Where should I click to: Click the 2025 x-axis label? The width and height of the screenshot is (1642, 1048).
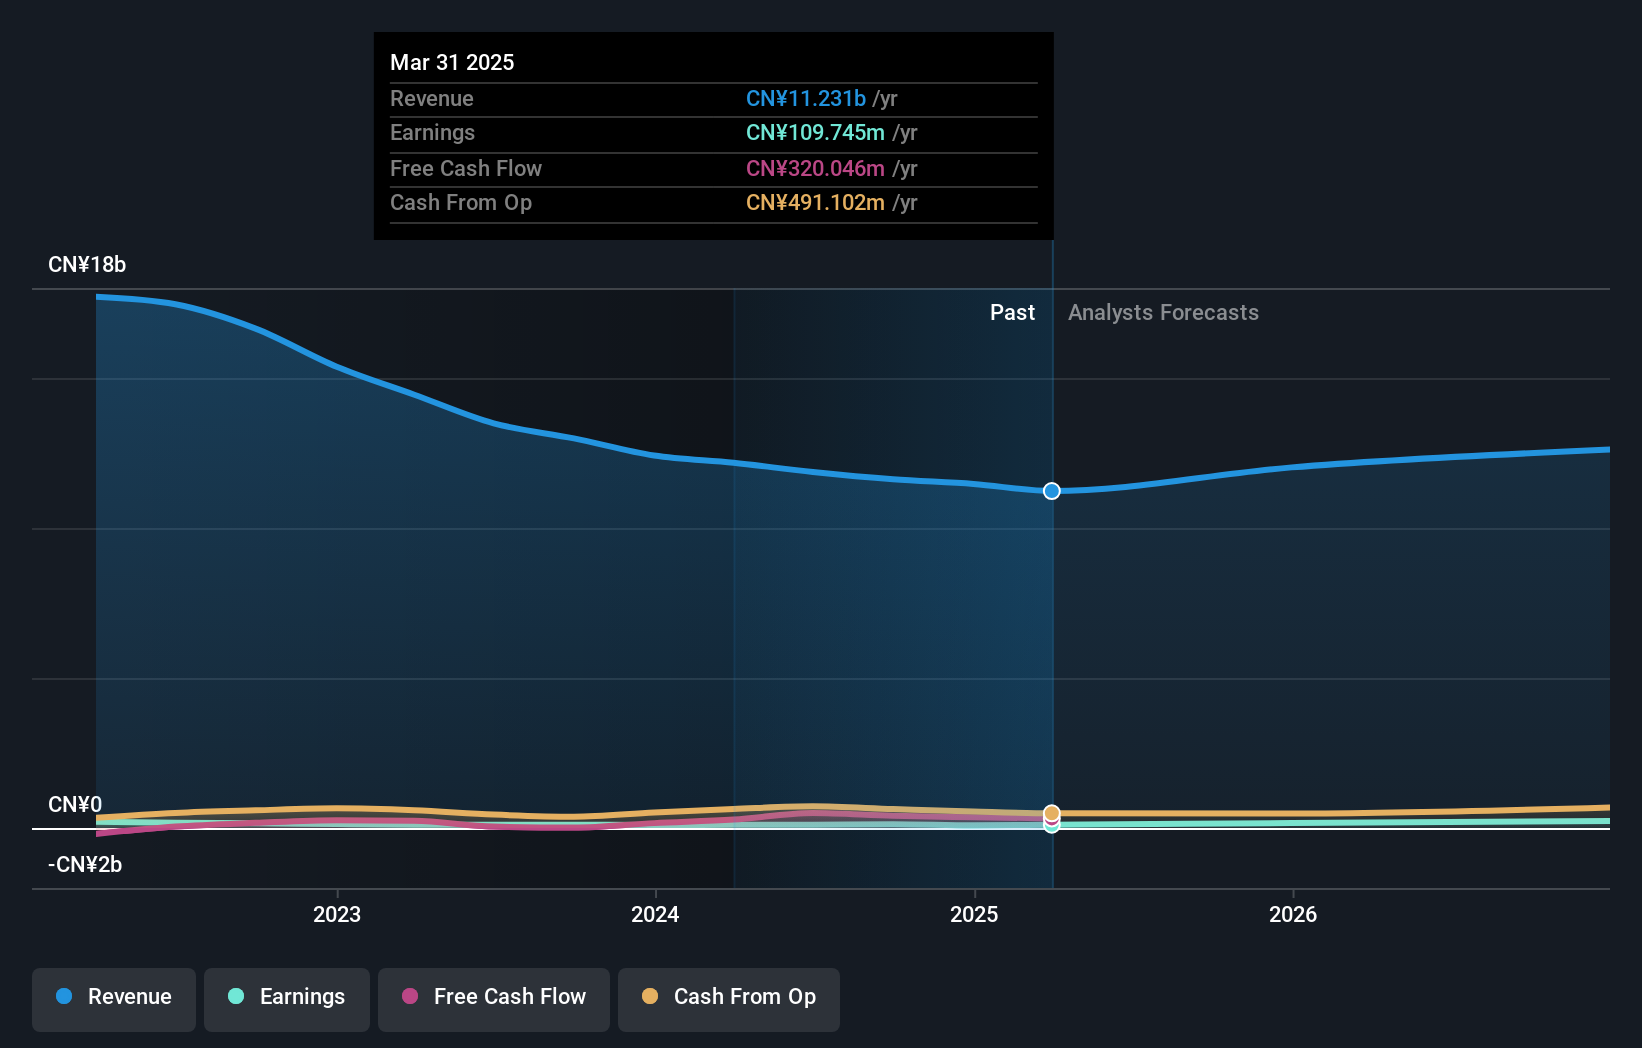coord(974,914)
